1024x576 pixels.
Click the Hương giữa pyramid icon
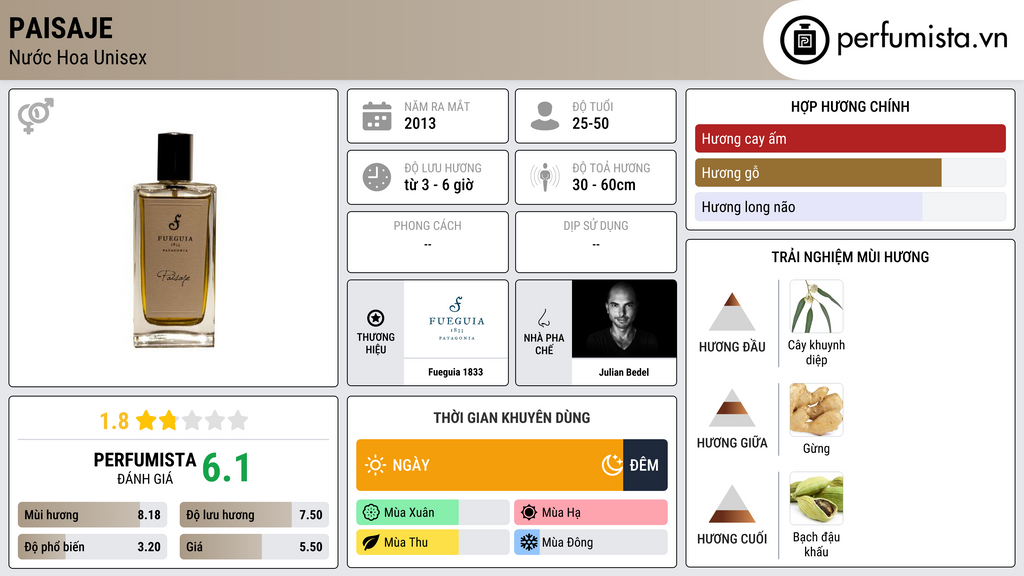[x=732, y=408]
